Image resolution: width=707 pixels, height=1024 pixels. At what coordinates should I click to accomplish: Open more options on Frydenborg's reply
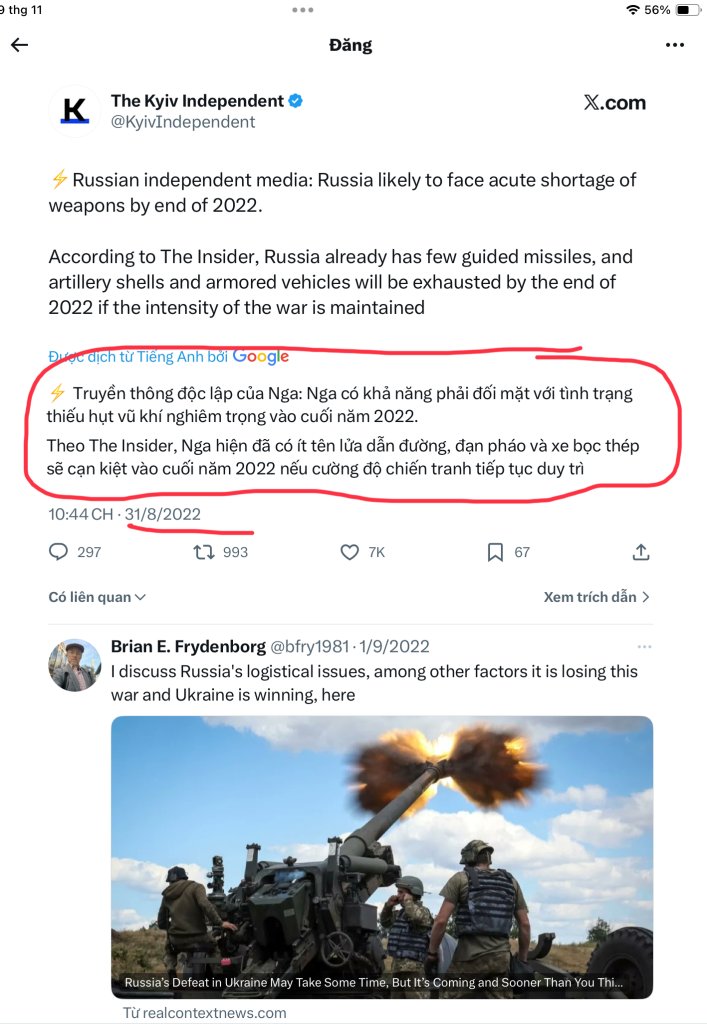pyautogui.click(x=645, y=647)
